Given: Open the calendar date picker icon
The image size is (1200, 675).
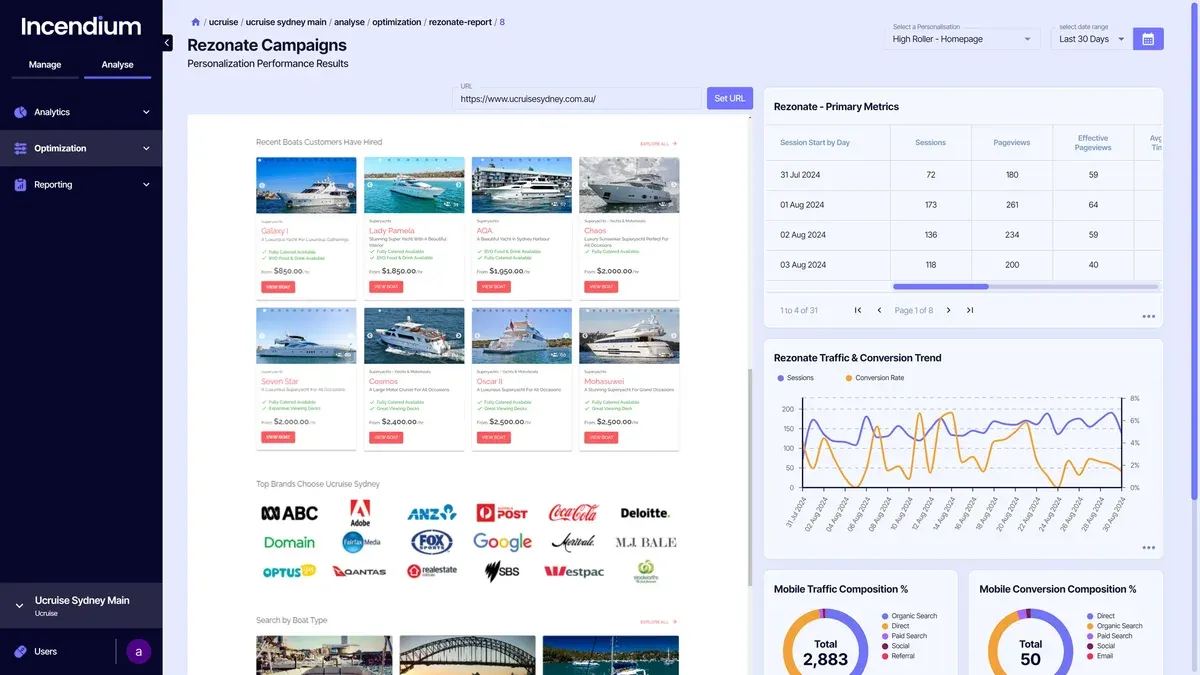Looking at the screenshot, I should (x=1148, y=39).
